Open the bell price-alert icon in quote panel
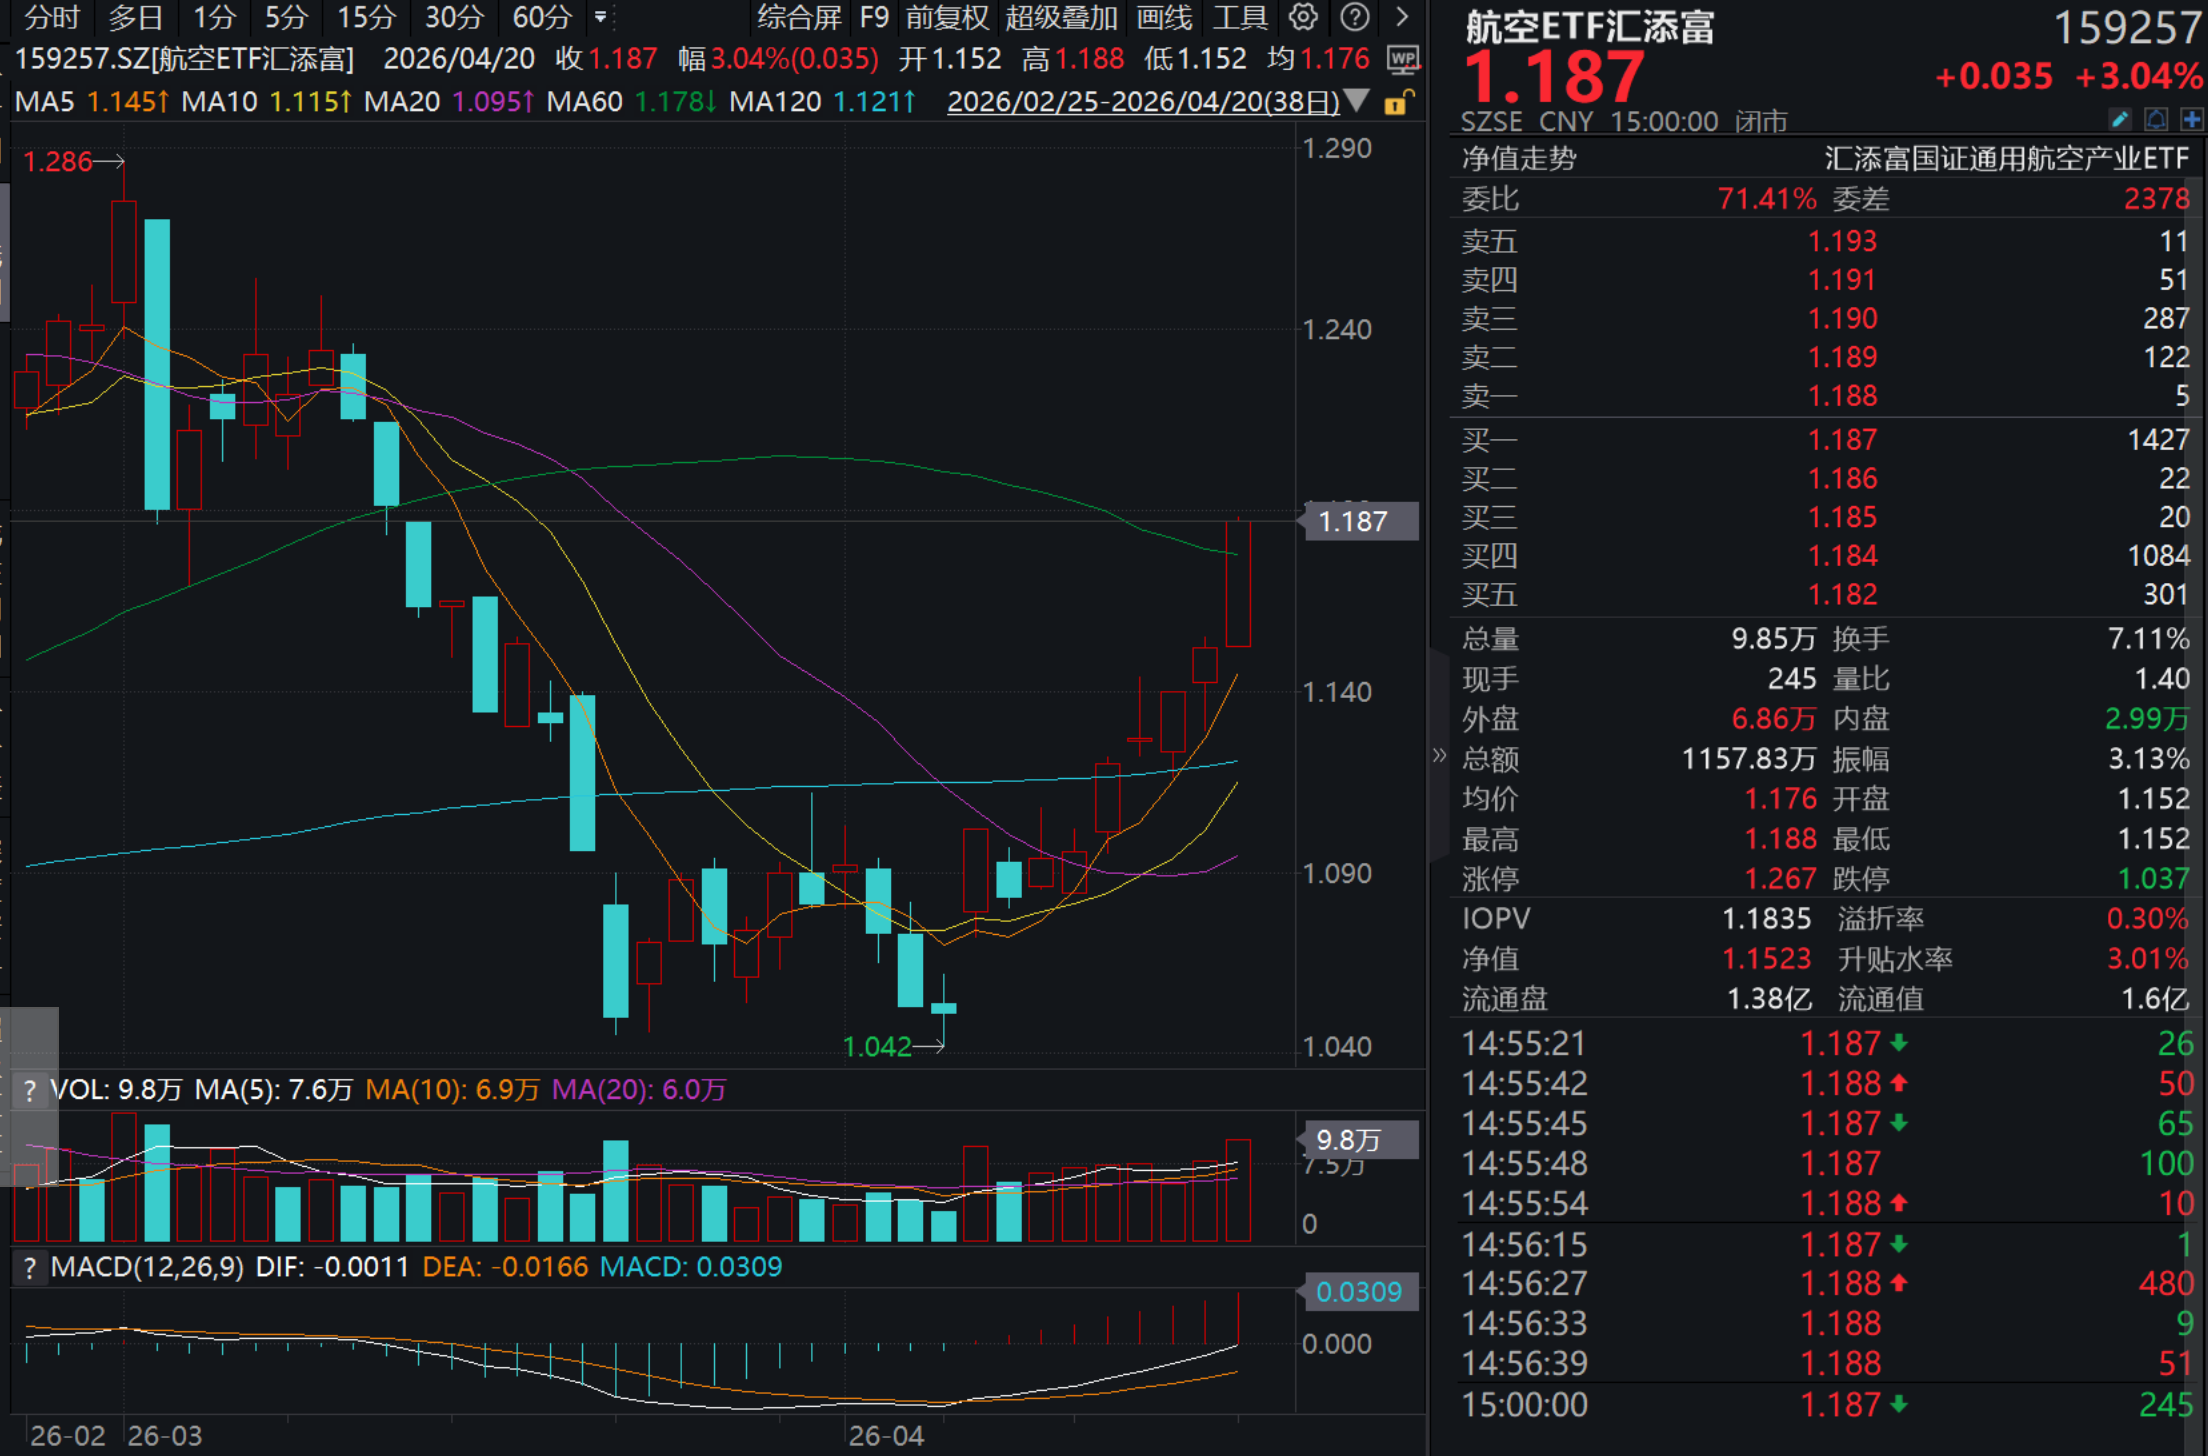 click(x=2157, y=119)
